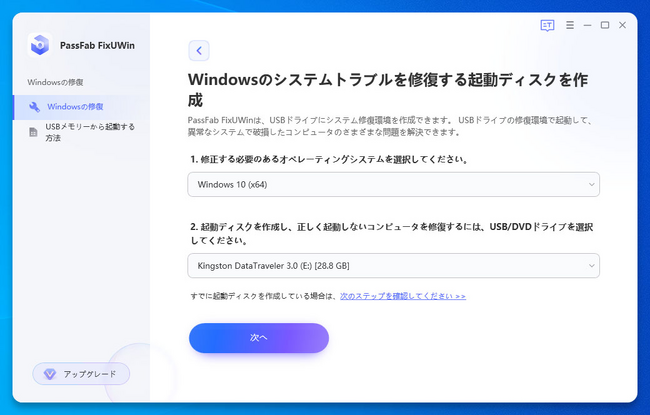This screenshot has height=415, width=650.
Task: Open the feedback chat icon in title bar
Action: [547, 25]
